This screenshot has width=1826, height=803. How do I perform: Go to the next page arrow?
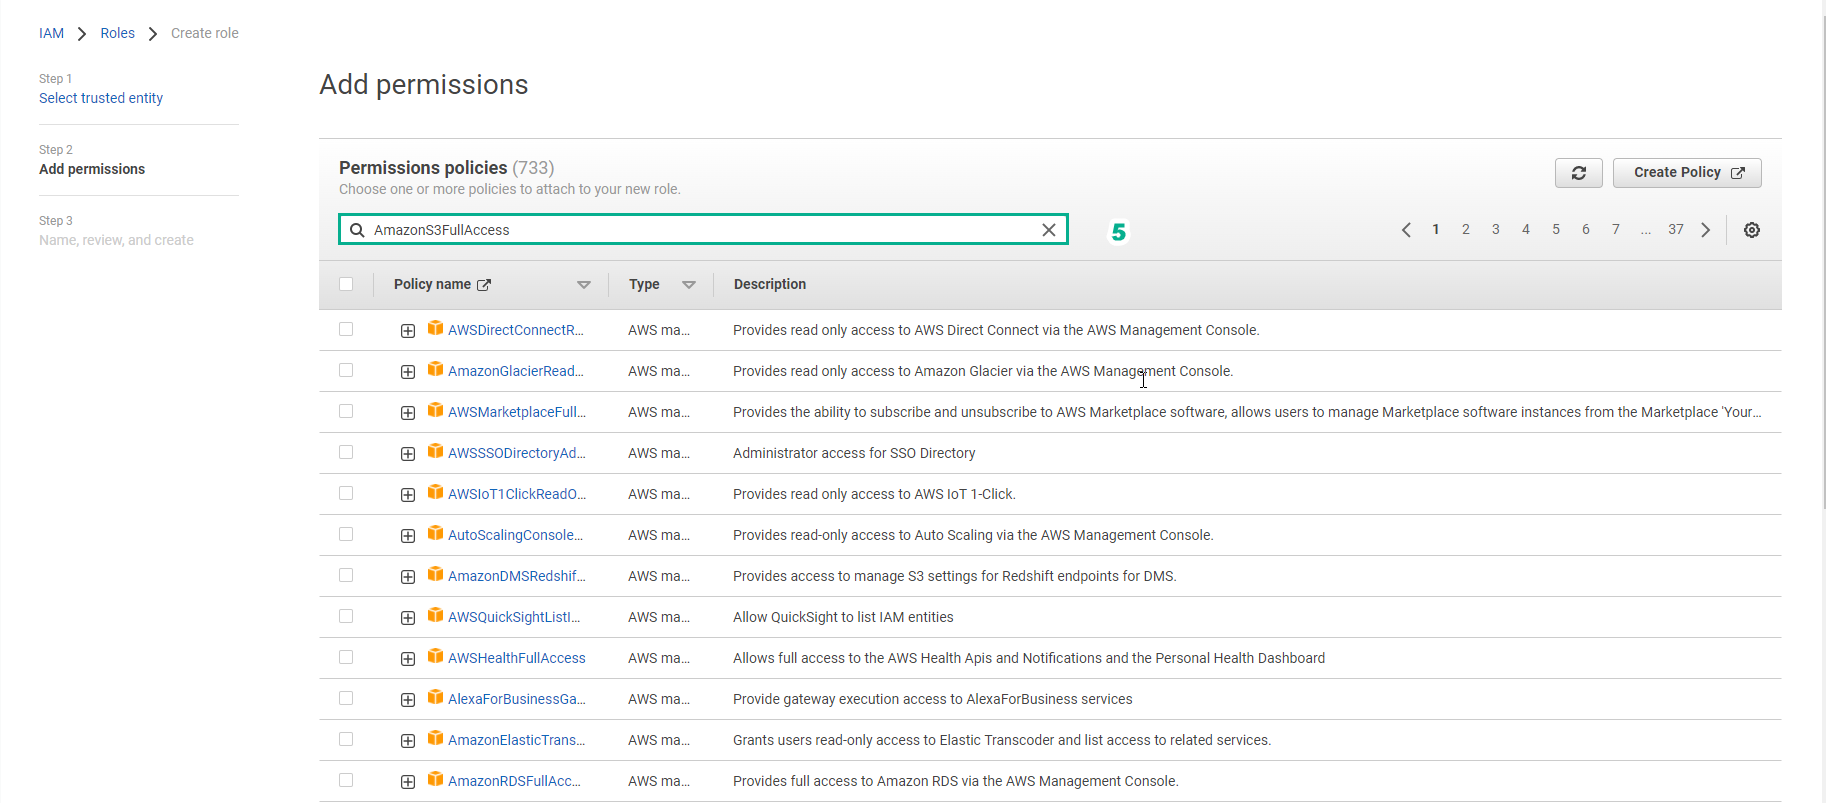point(1706,230)
